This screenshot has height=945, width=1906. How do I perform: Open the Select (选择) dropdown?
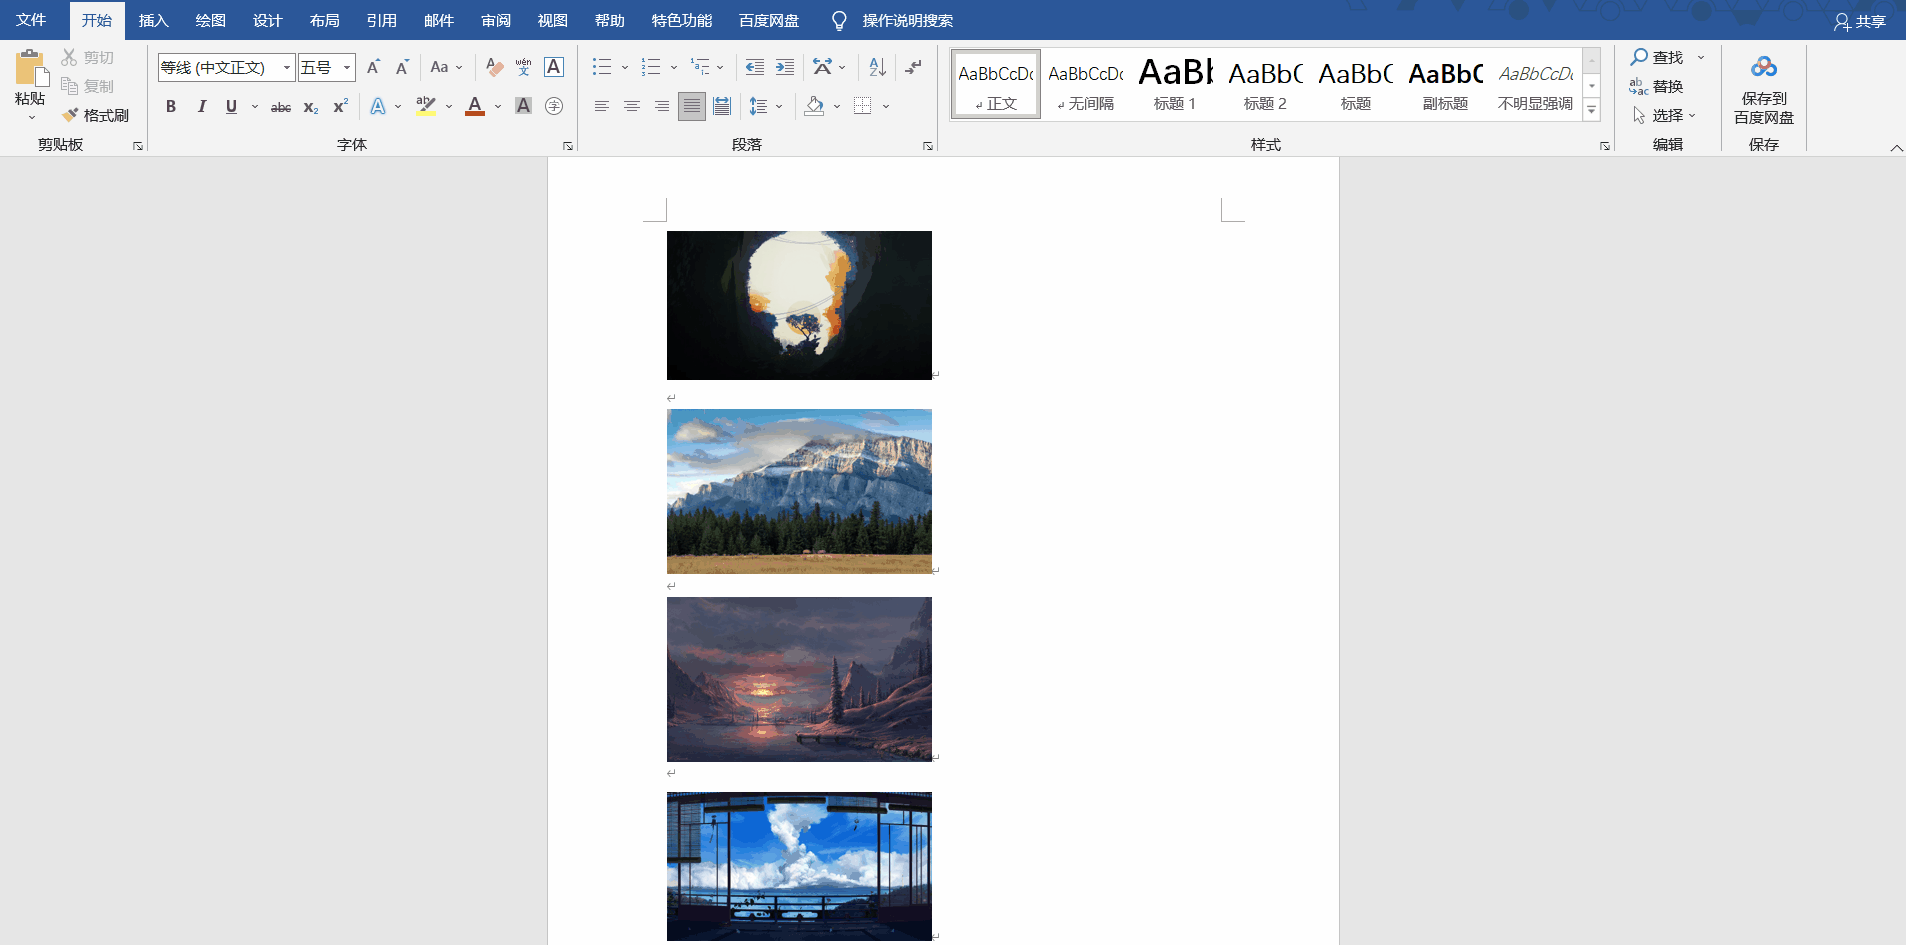coord(1664,115)
